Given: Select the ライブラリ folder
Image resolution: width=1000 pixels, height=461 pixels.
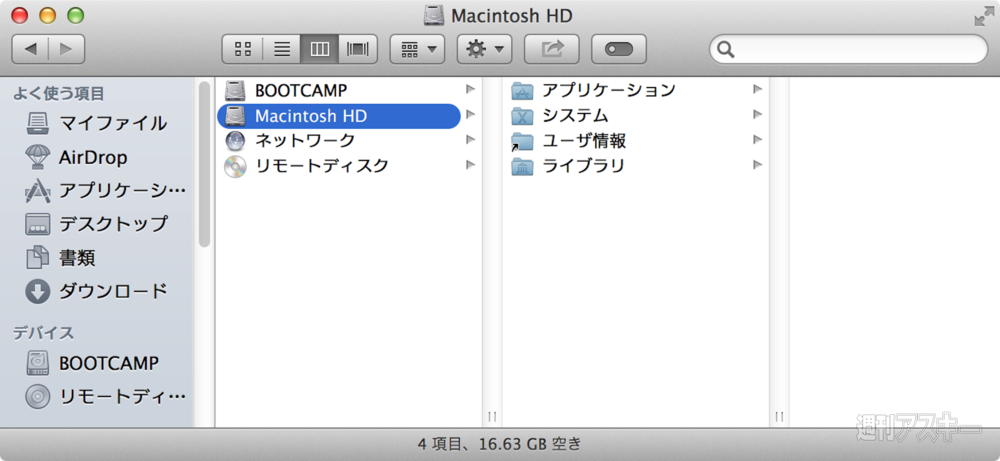Looking at the screenshot, I should pyautogui.click(x=636, y=166).
